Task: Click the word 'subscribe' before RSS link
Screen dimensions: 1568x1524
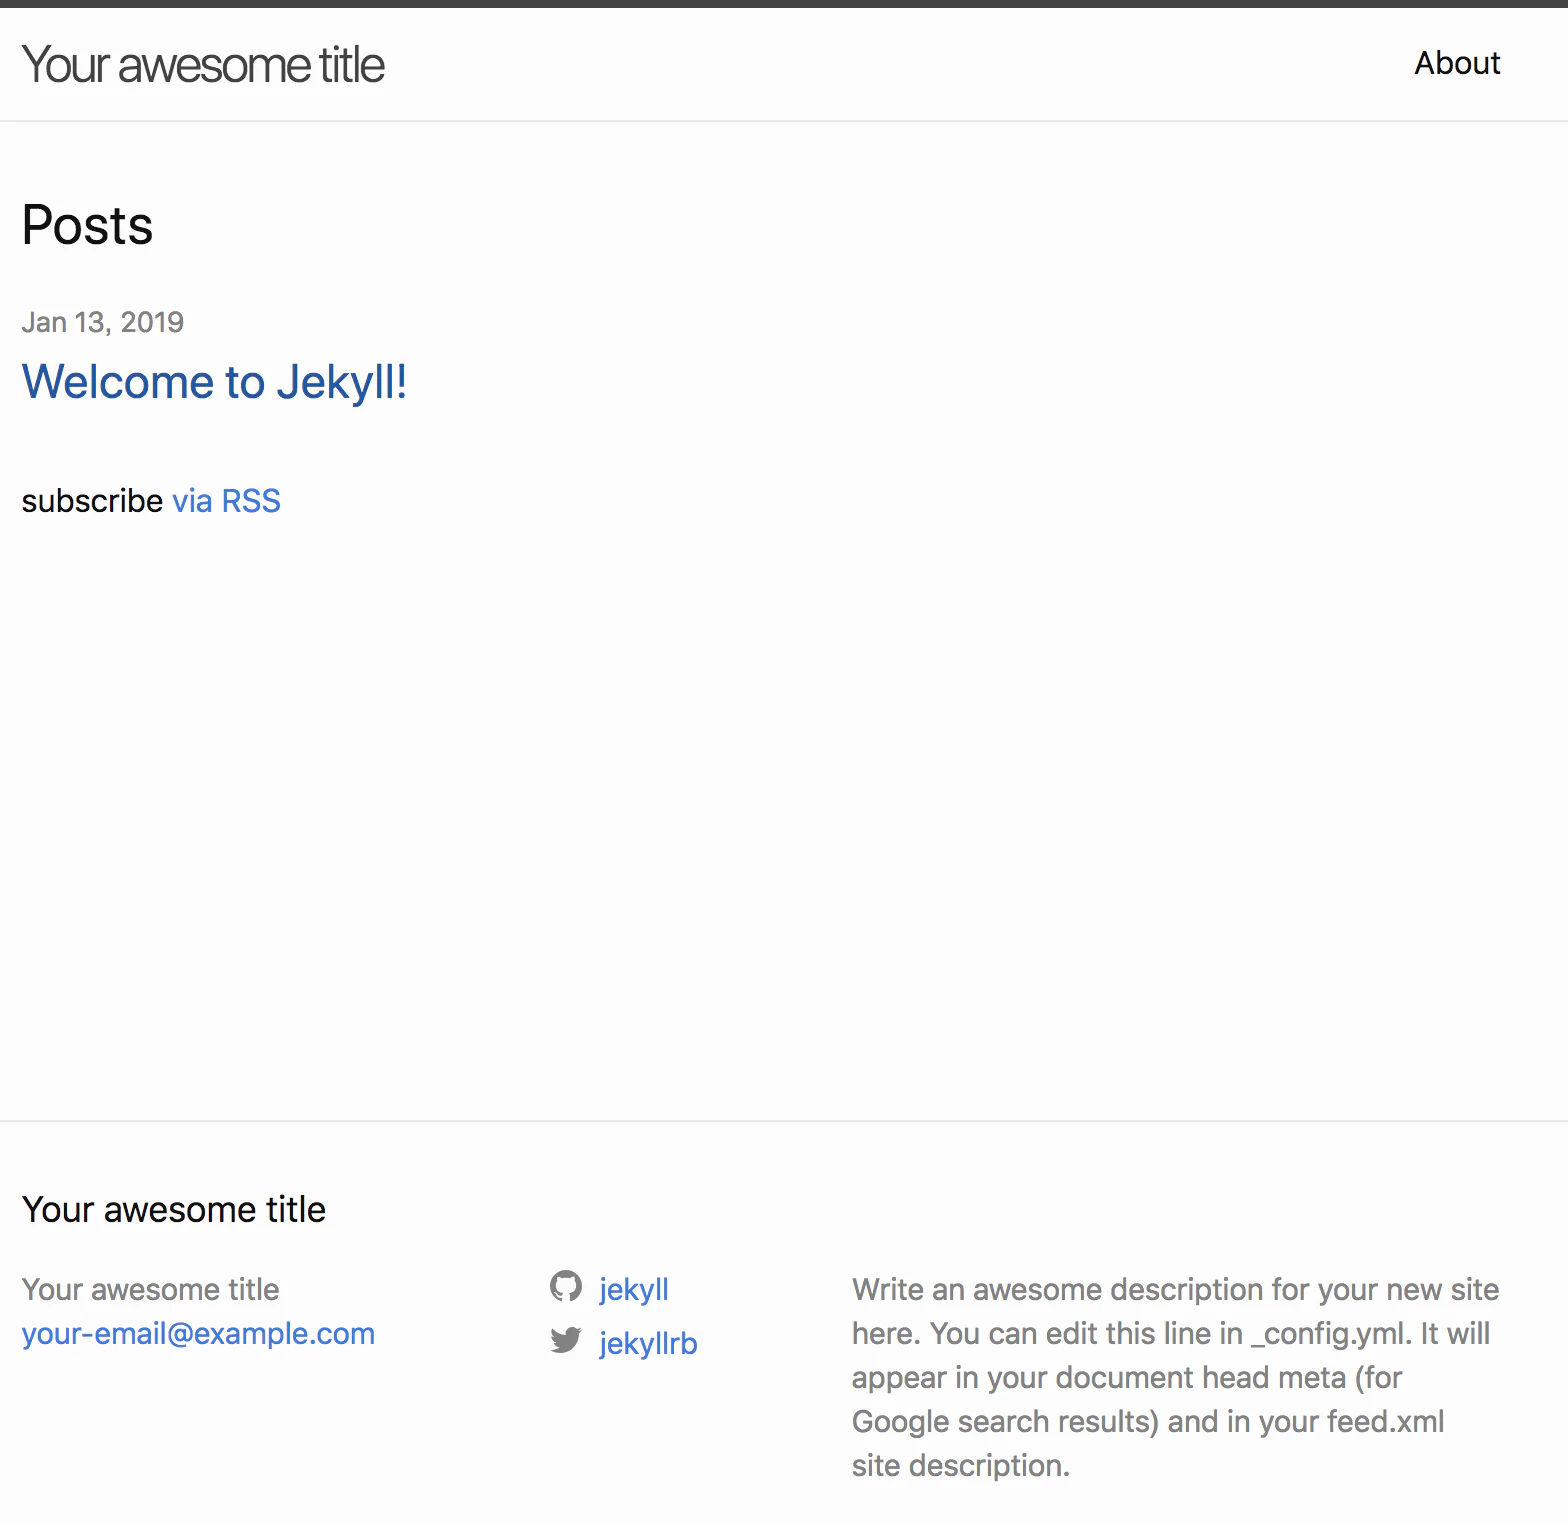Action: pyautogui.click(x=92, y=500)
